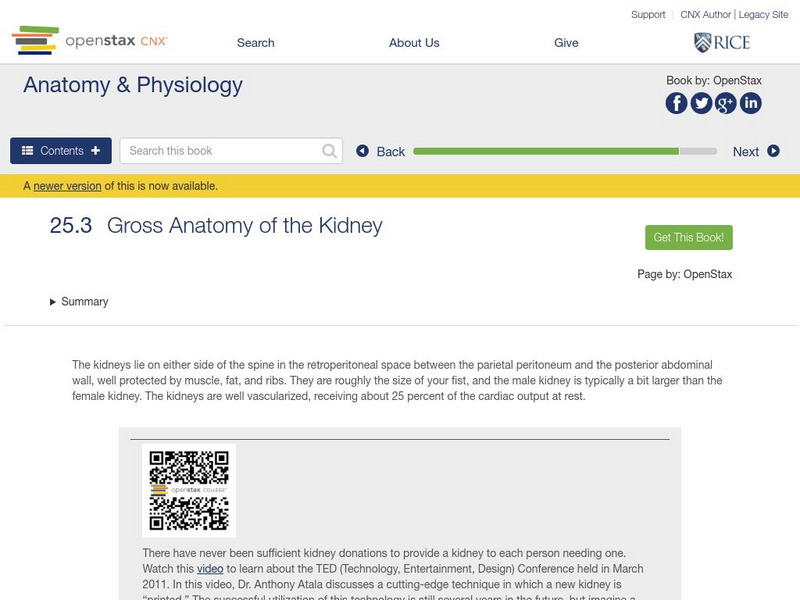Viewport: 800px width, 600px height.
Task: Open the About Us menu item
Action: coord(414,42)
